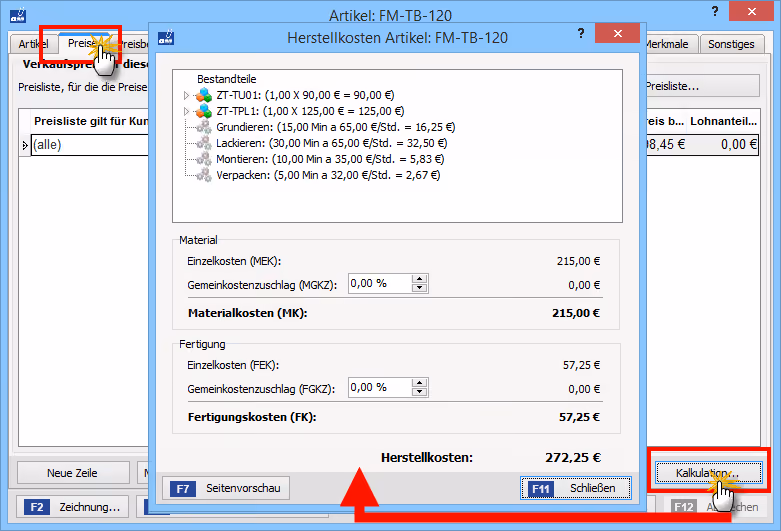Switch to the Artikel tab

pos(33,44)
